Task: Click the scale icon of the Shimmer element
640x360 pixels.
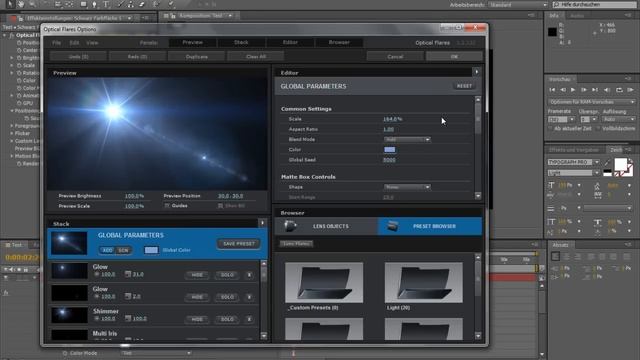Action: coord(128,318)
